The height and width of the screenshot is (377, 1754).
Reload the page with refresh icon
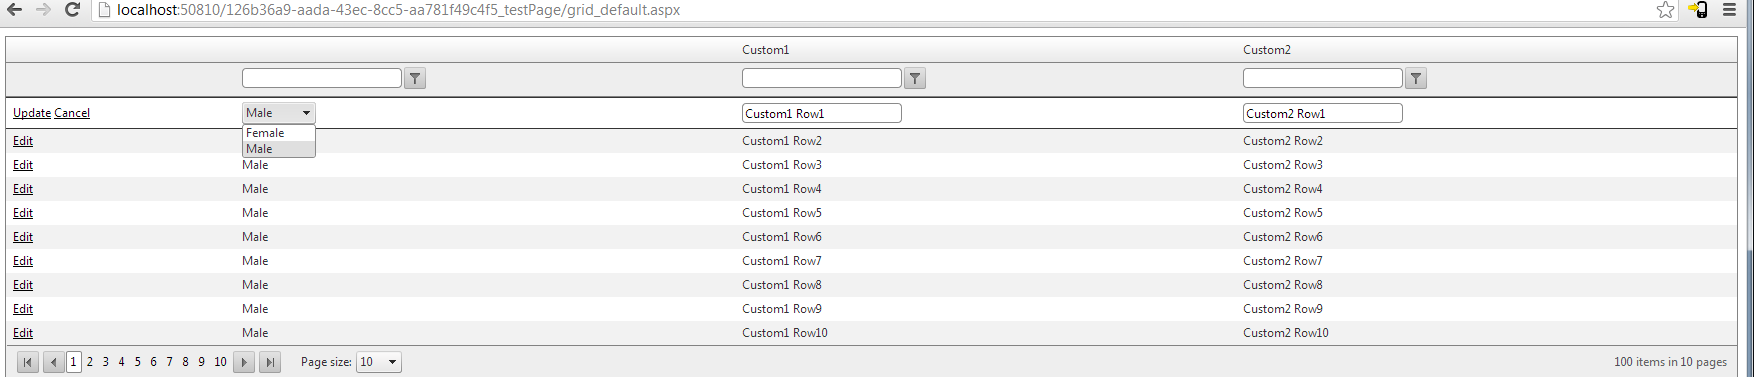72,10
